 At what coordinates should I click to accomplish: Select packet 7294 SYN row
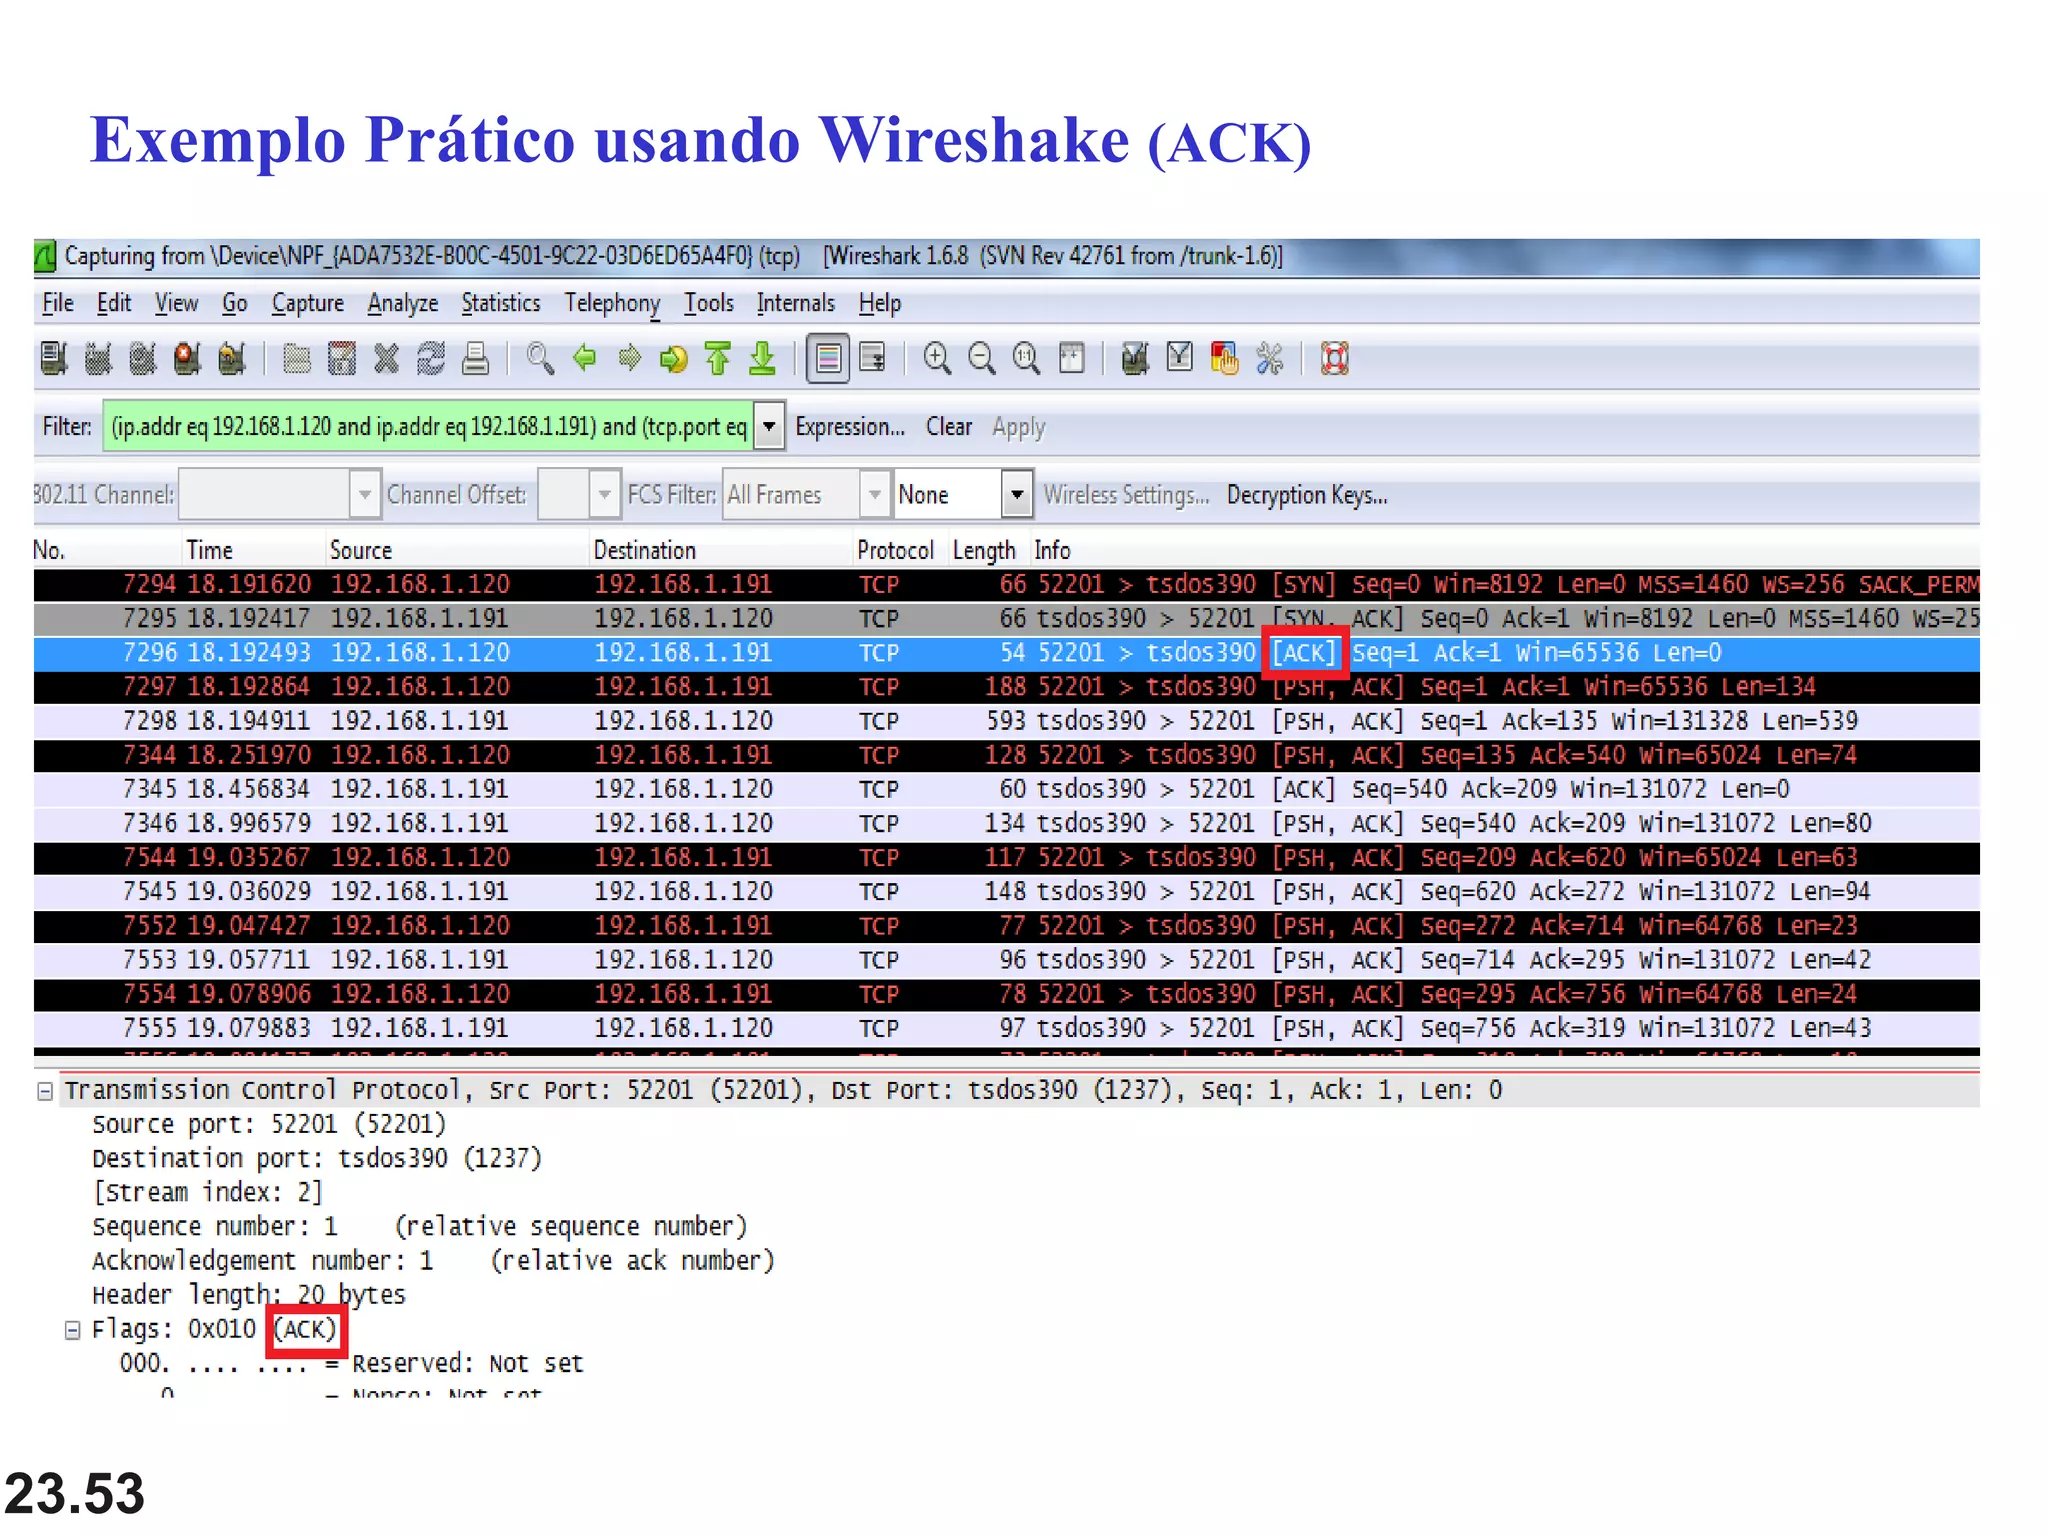coord(1006,584)
